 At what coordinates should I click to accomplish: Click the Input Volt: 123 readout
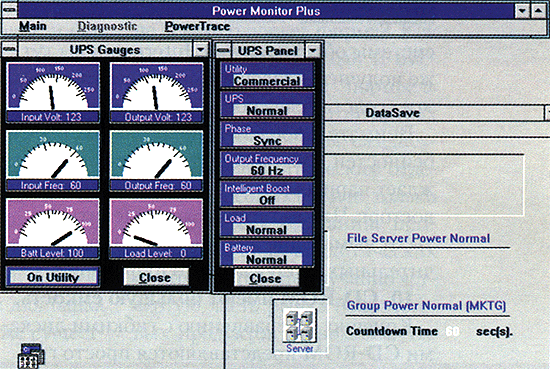coord(52,117)
